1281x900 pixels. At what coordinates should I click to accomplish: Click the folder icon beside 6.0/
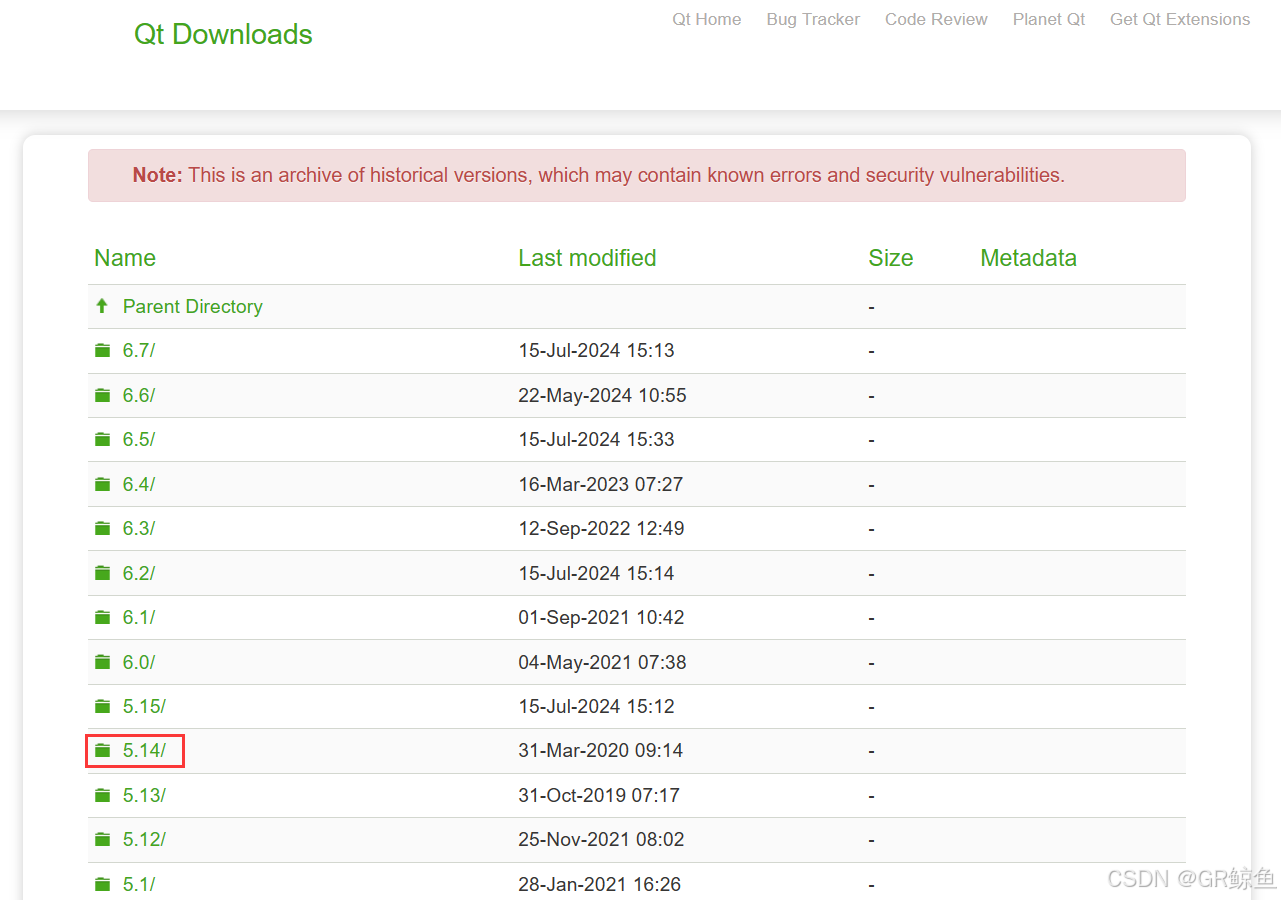click(102, 662)
